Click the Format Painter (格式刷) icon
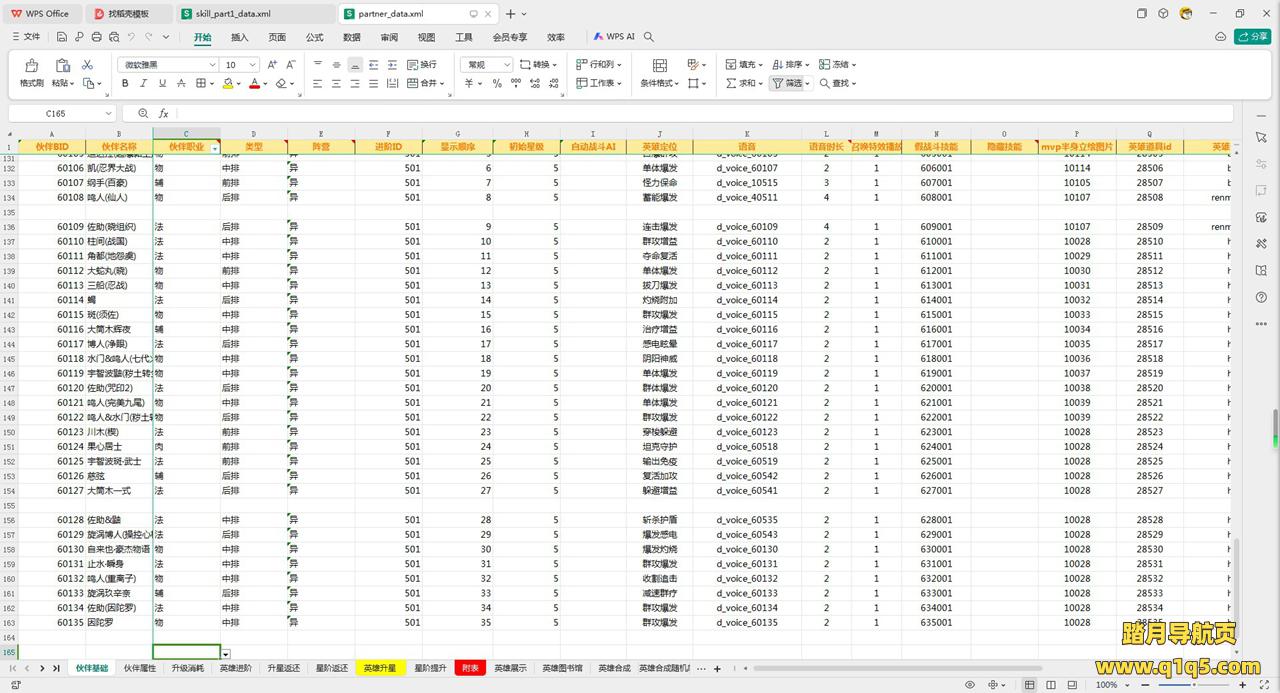The width and height of the screenshot is (1280, 693). click(x=31, y=65)
